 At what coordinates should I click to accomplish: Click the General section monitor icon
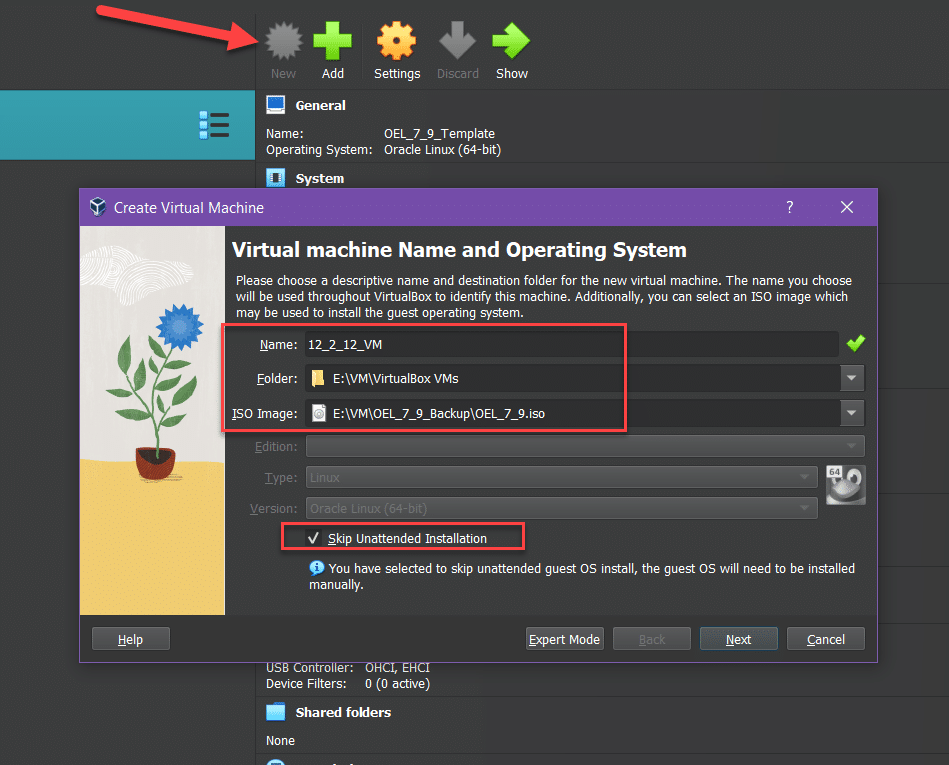click(x=276, y=105)
